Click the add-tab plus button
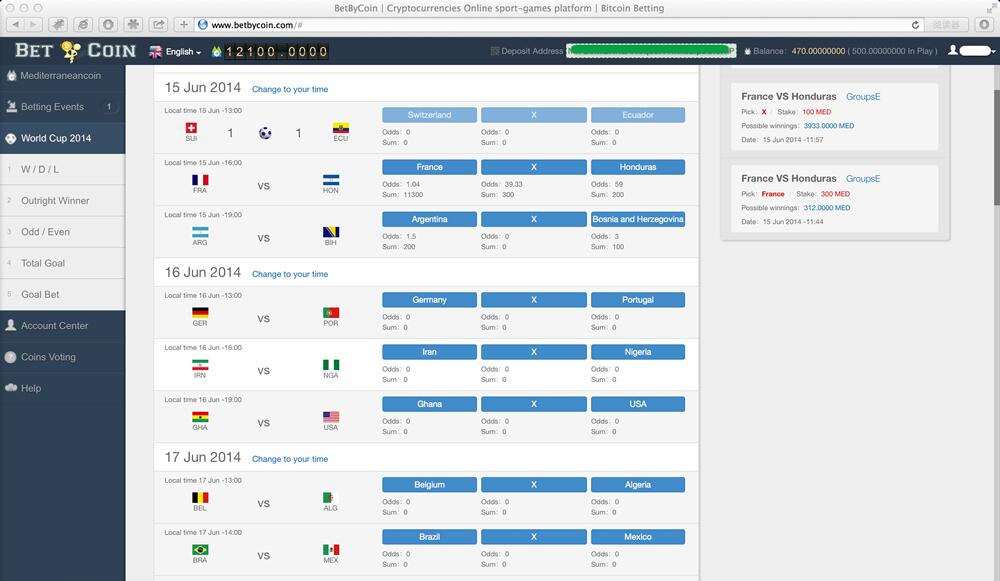Screen dimensions: 1000x581 tap(184, 25)
